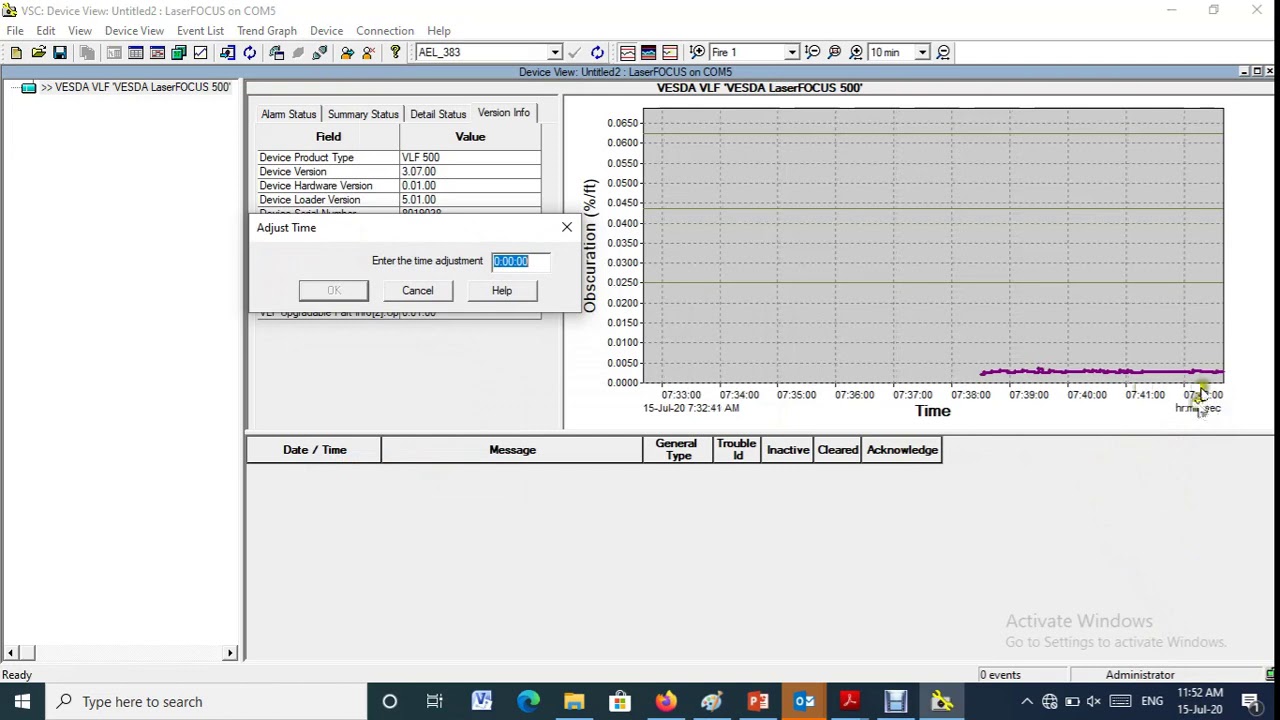Open the Windows Start menu

point(22,702)
